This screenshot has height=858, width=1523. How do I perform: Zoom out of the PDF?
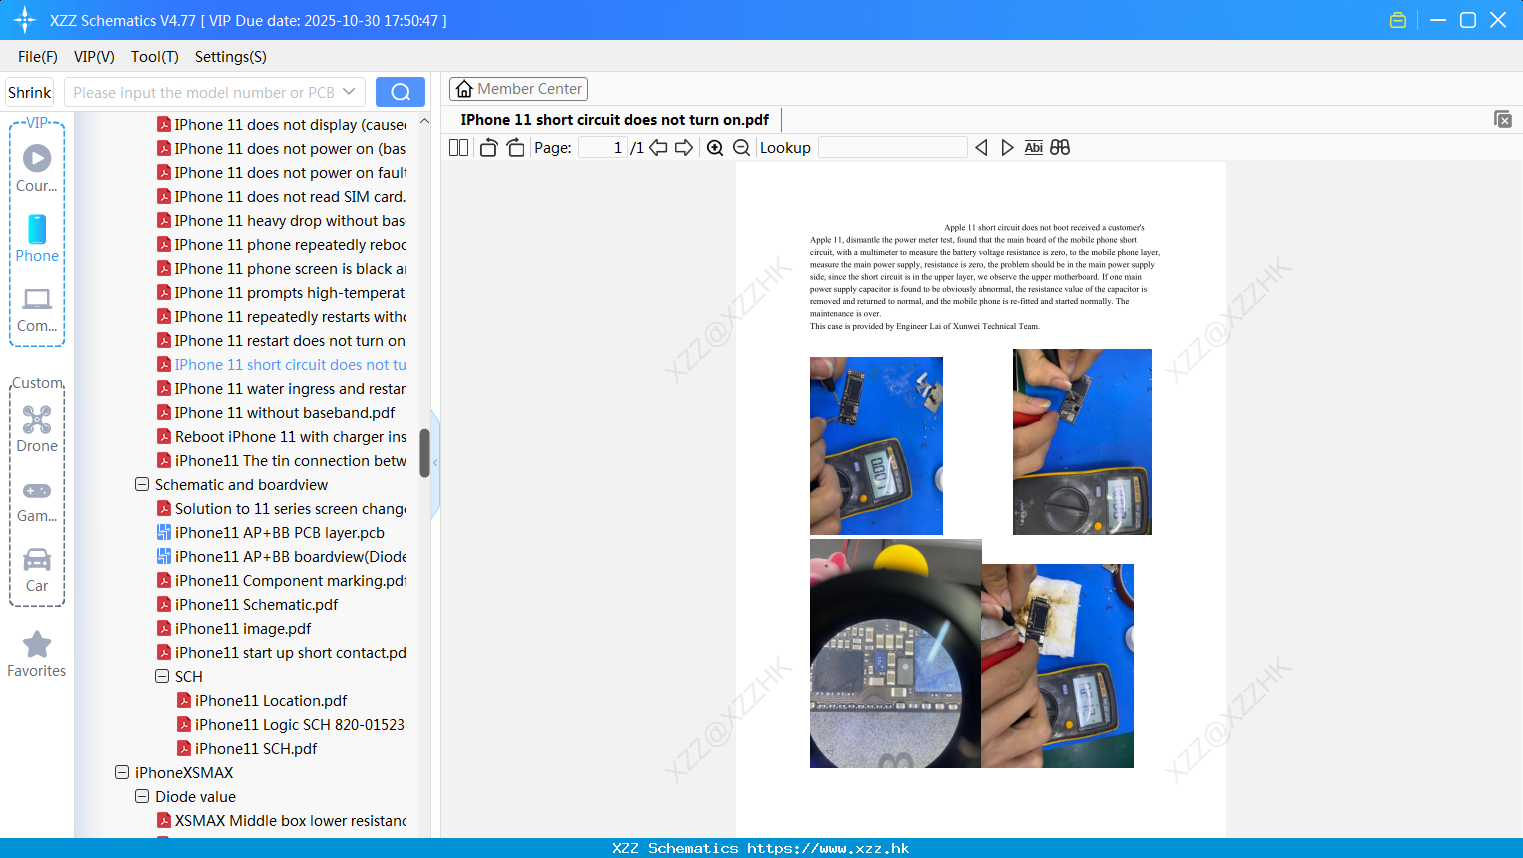click(x=742, y=148)
